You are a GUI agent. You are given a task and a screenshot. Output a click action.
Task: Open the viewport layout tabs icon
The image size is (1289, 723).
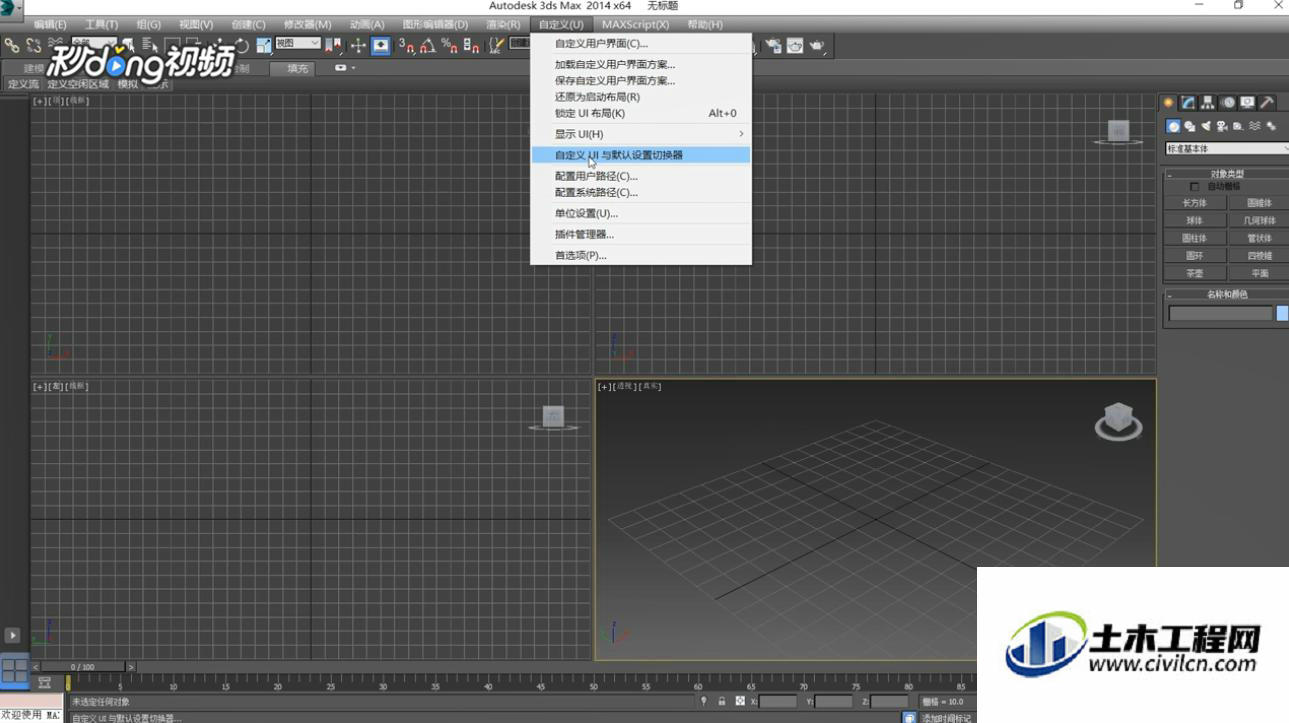point(14,669)
